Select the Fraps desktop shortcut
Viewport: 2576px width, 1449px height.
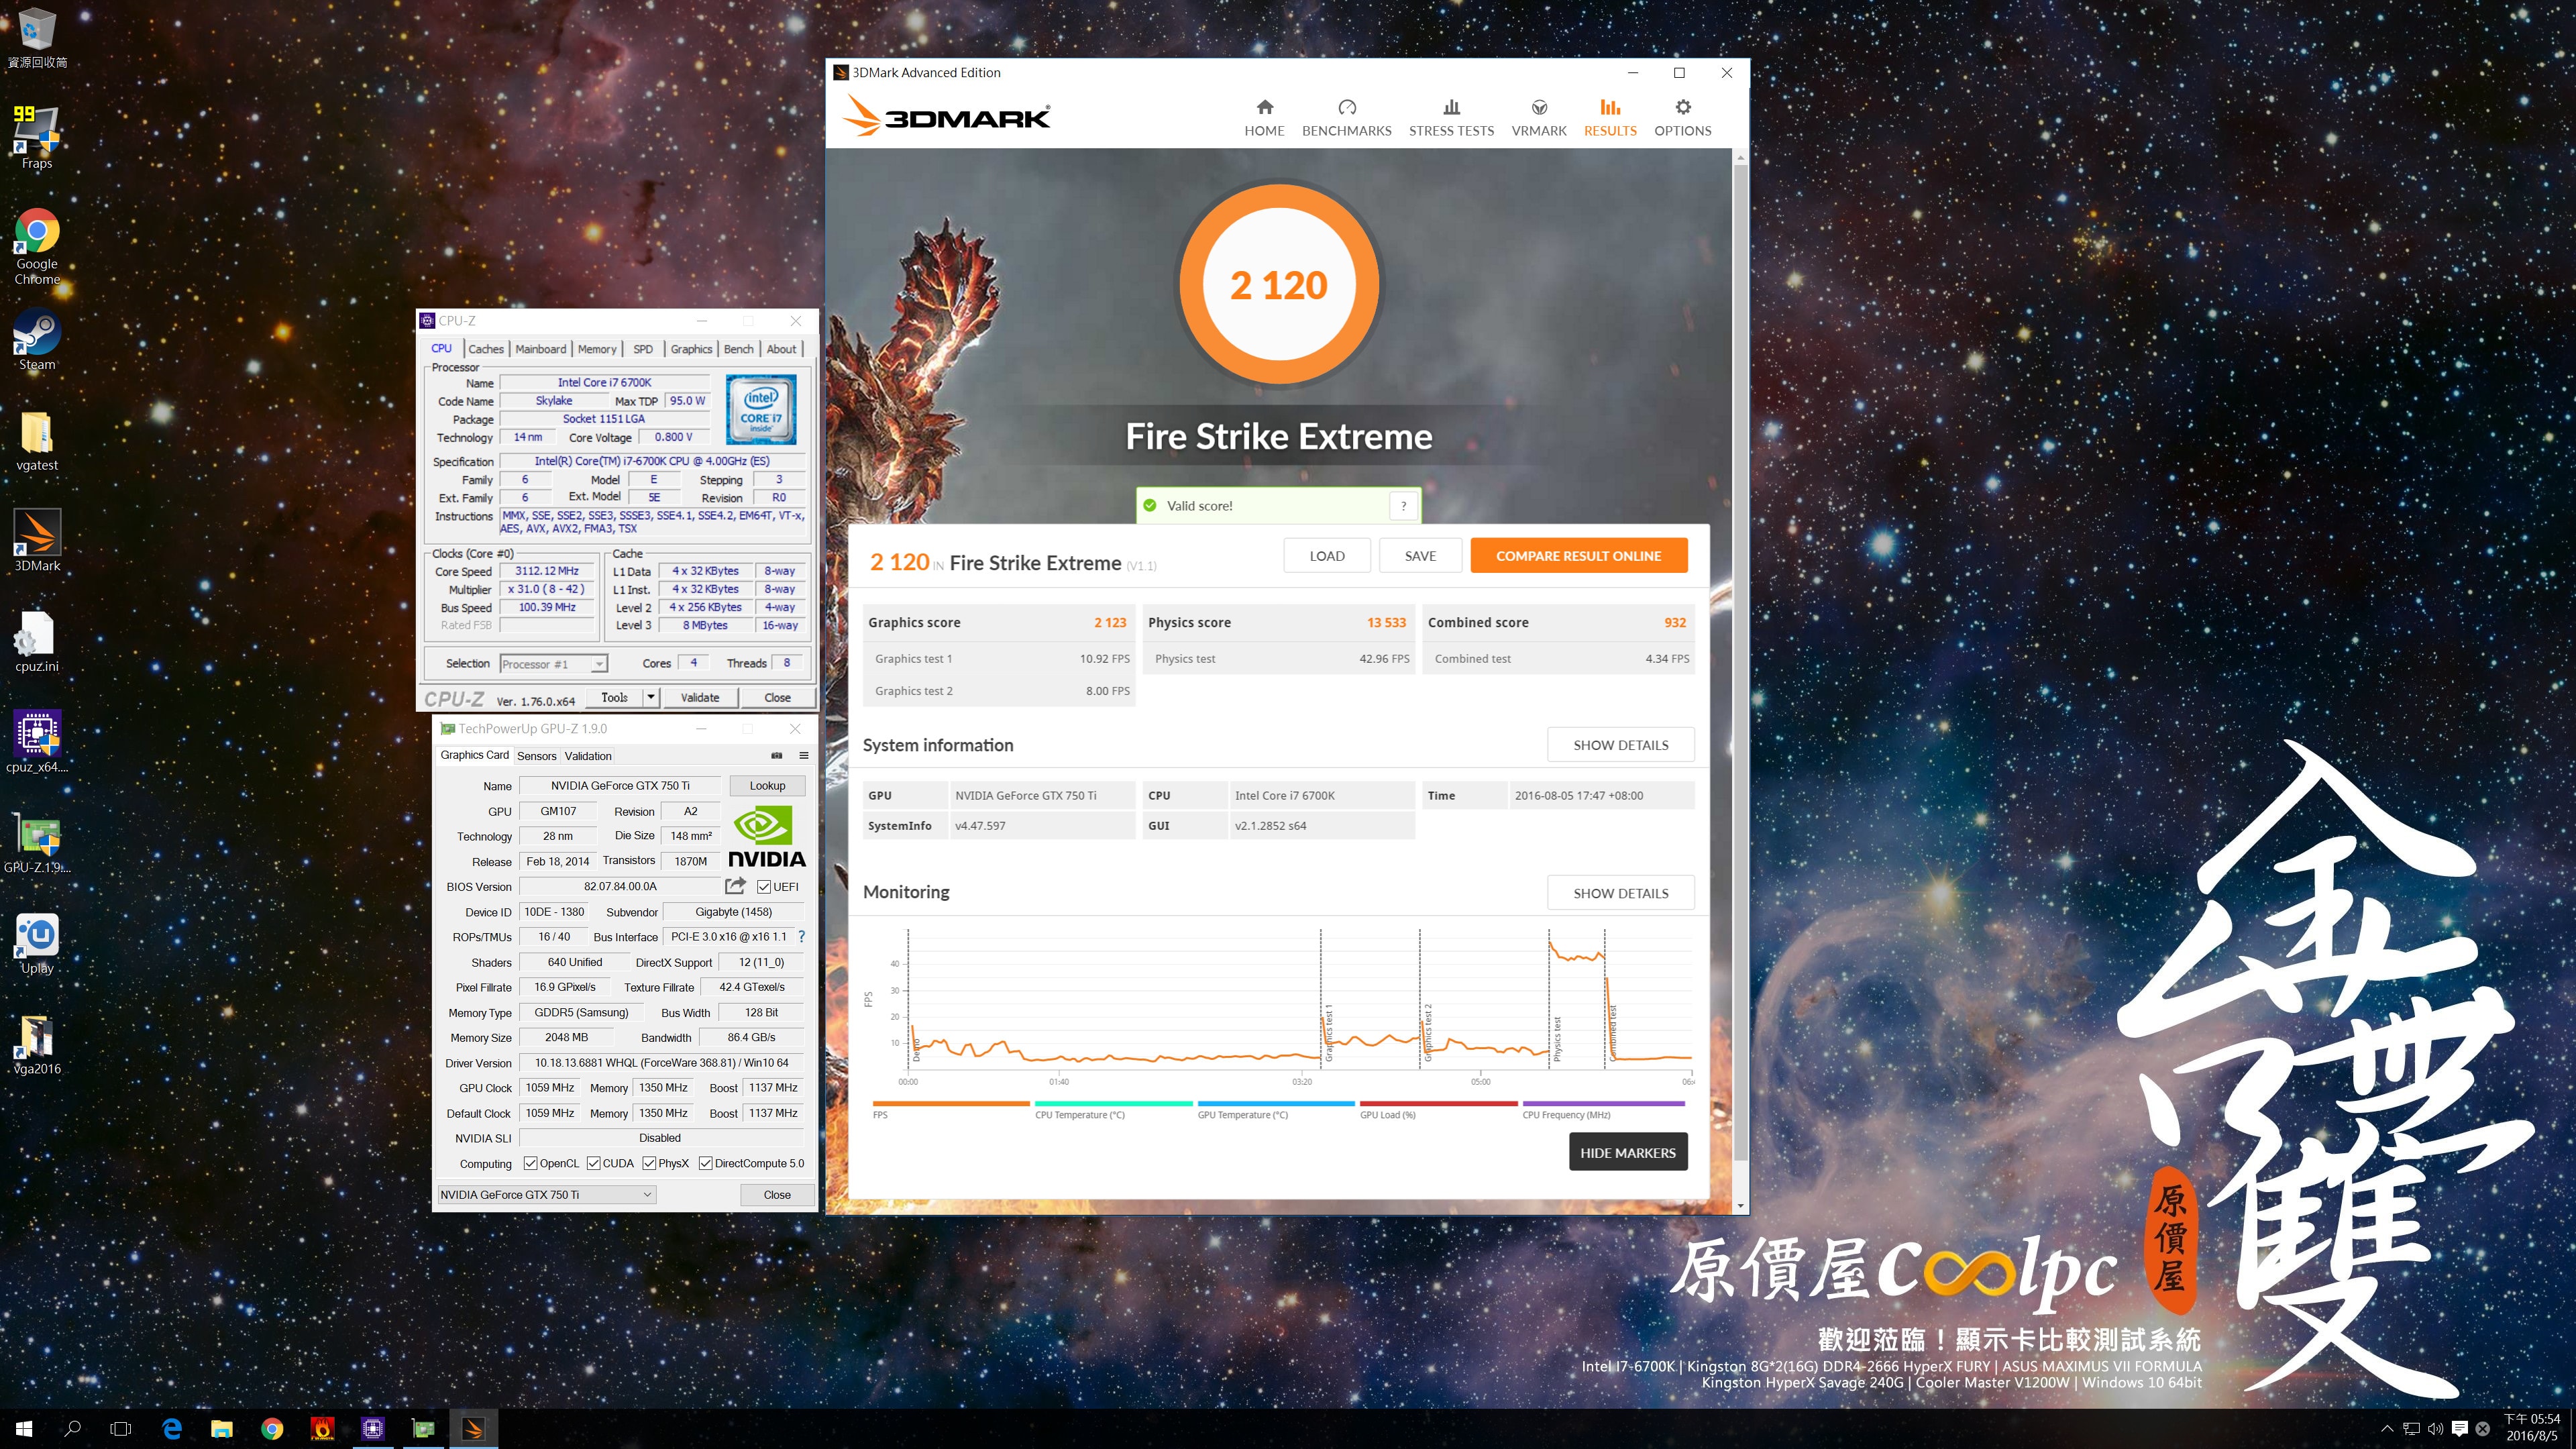coord(37,138)
